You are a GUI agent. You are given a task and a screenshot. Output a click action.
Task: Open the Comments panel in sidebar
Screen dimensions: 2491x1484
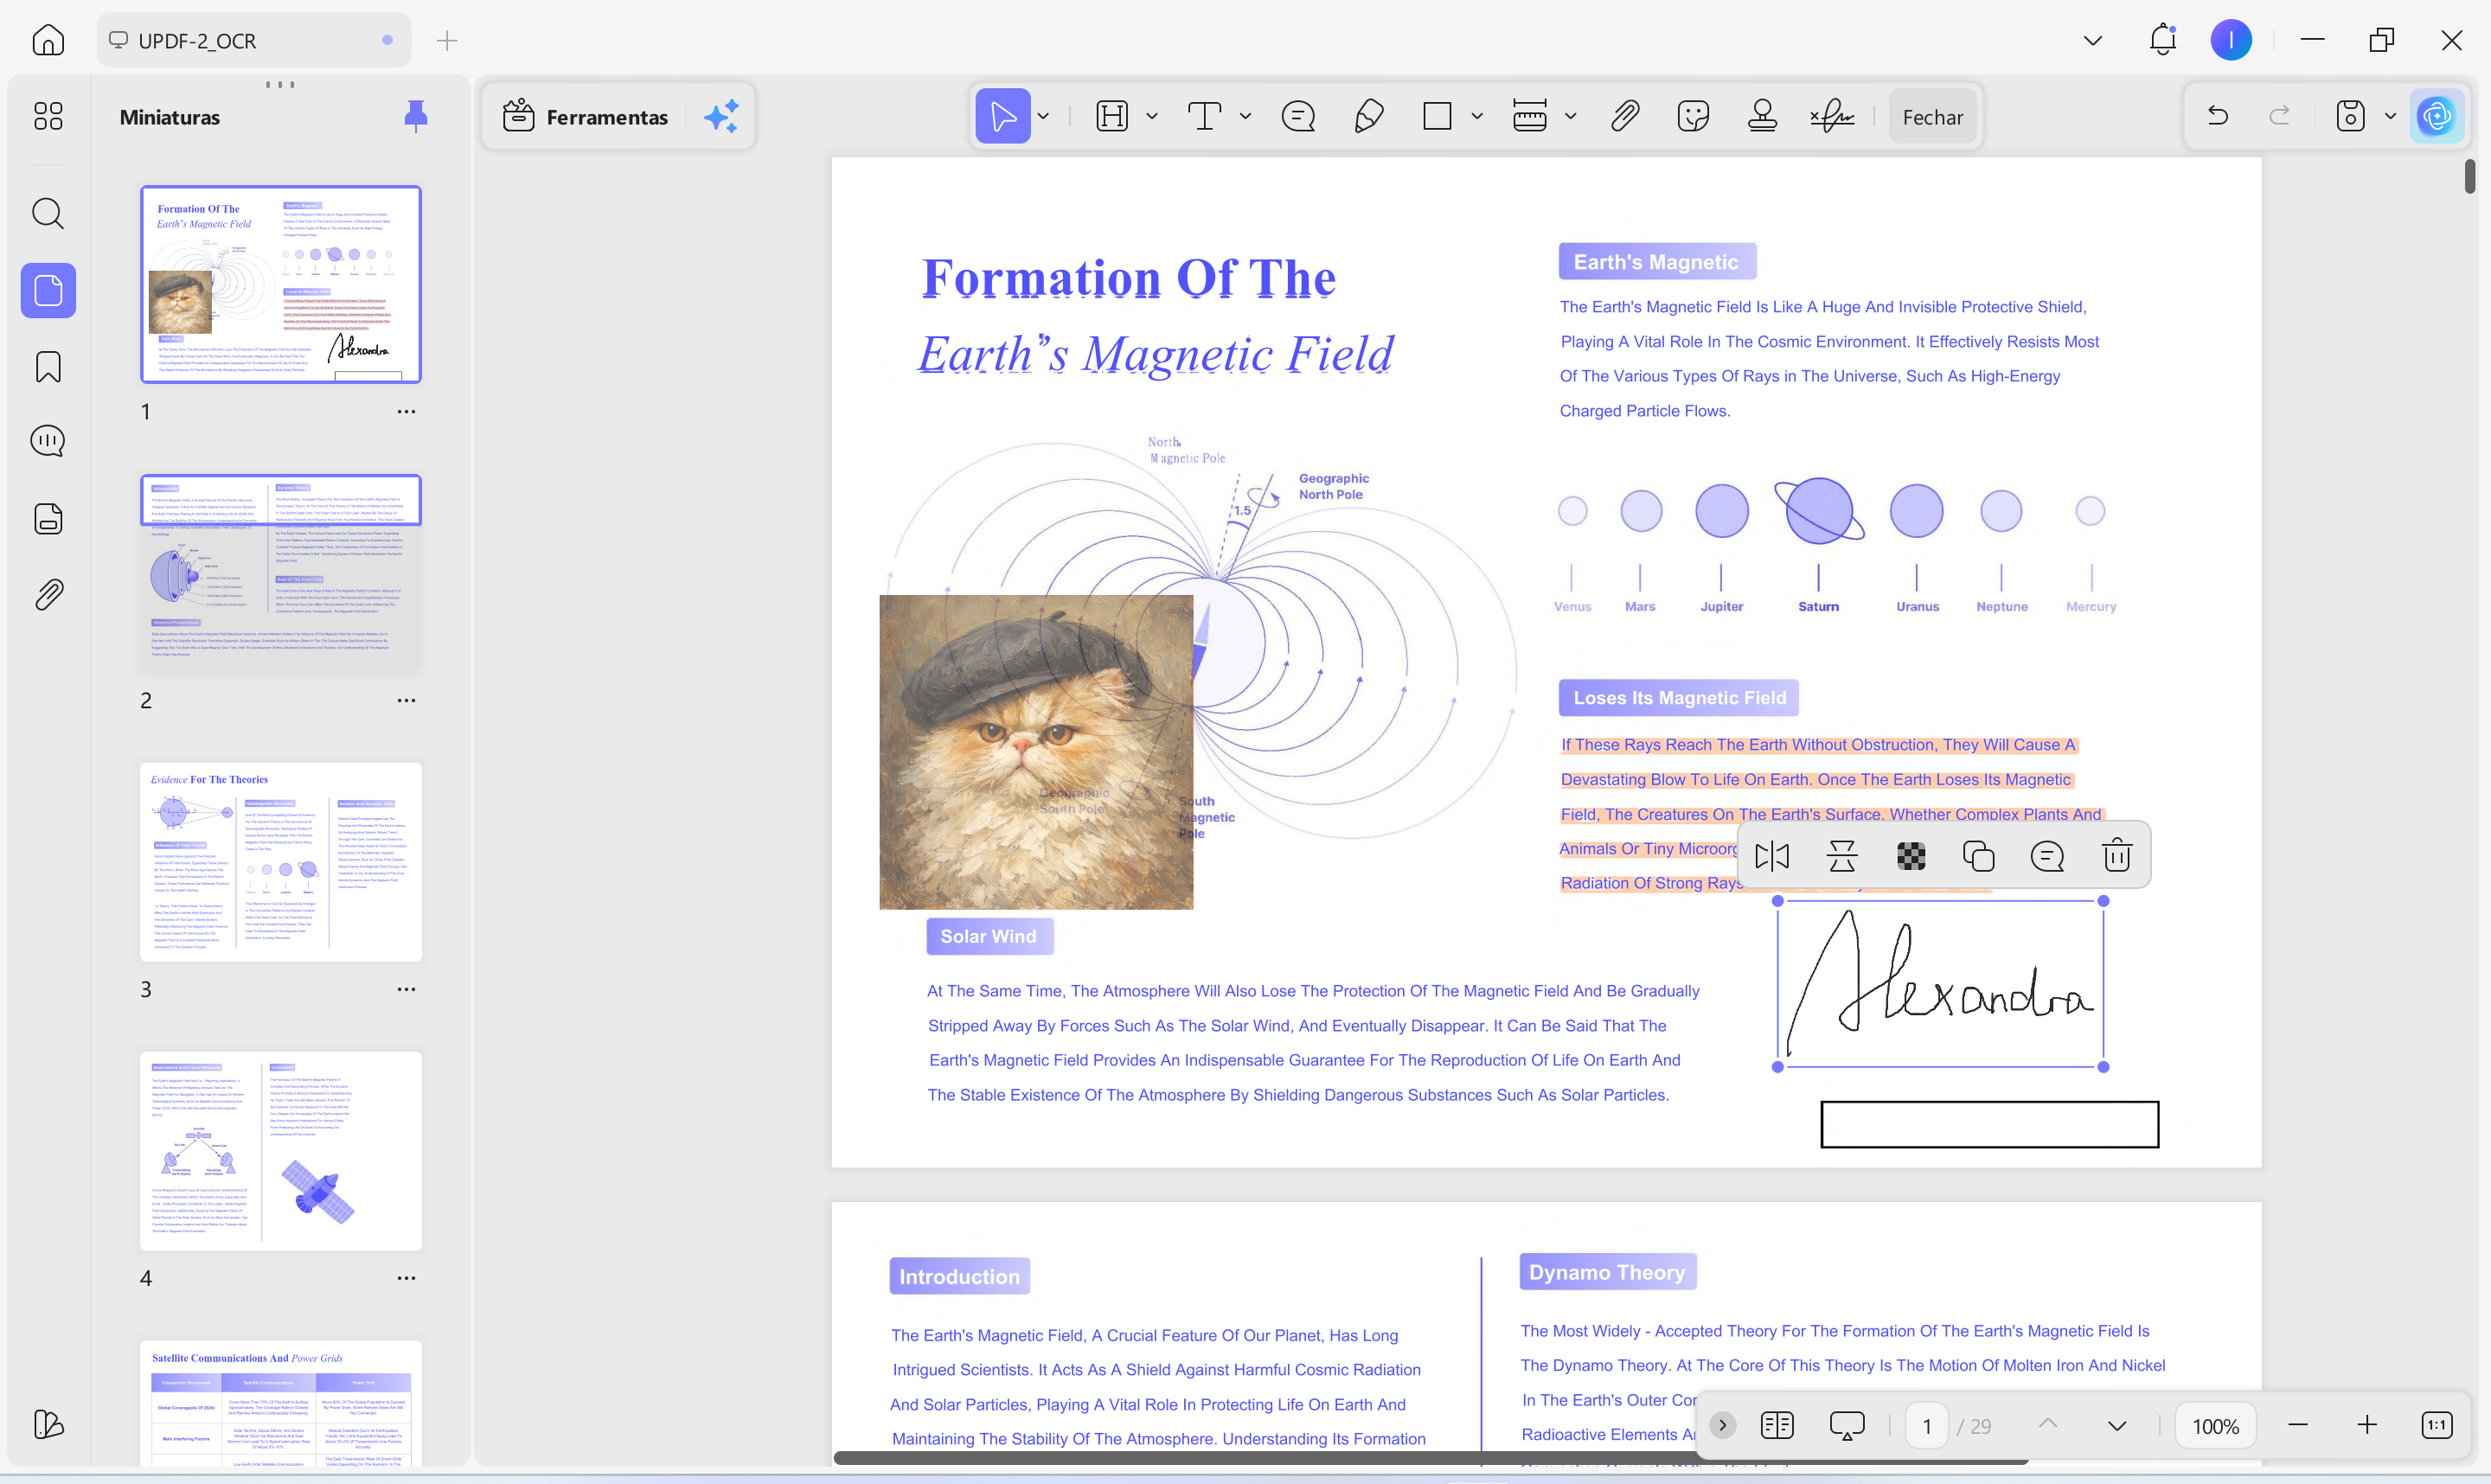(x=48, y=441)
